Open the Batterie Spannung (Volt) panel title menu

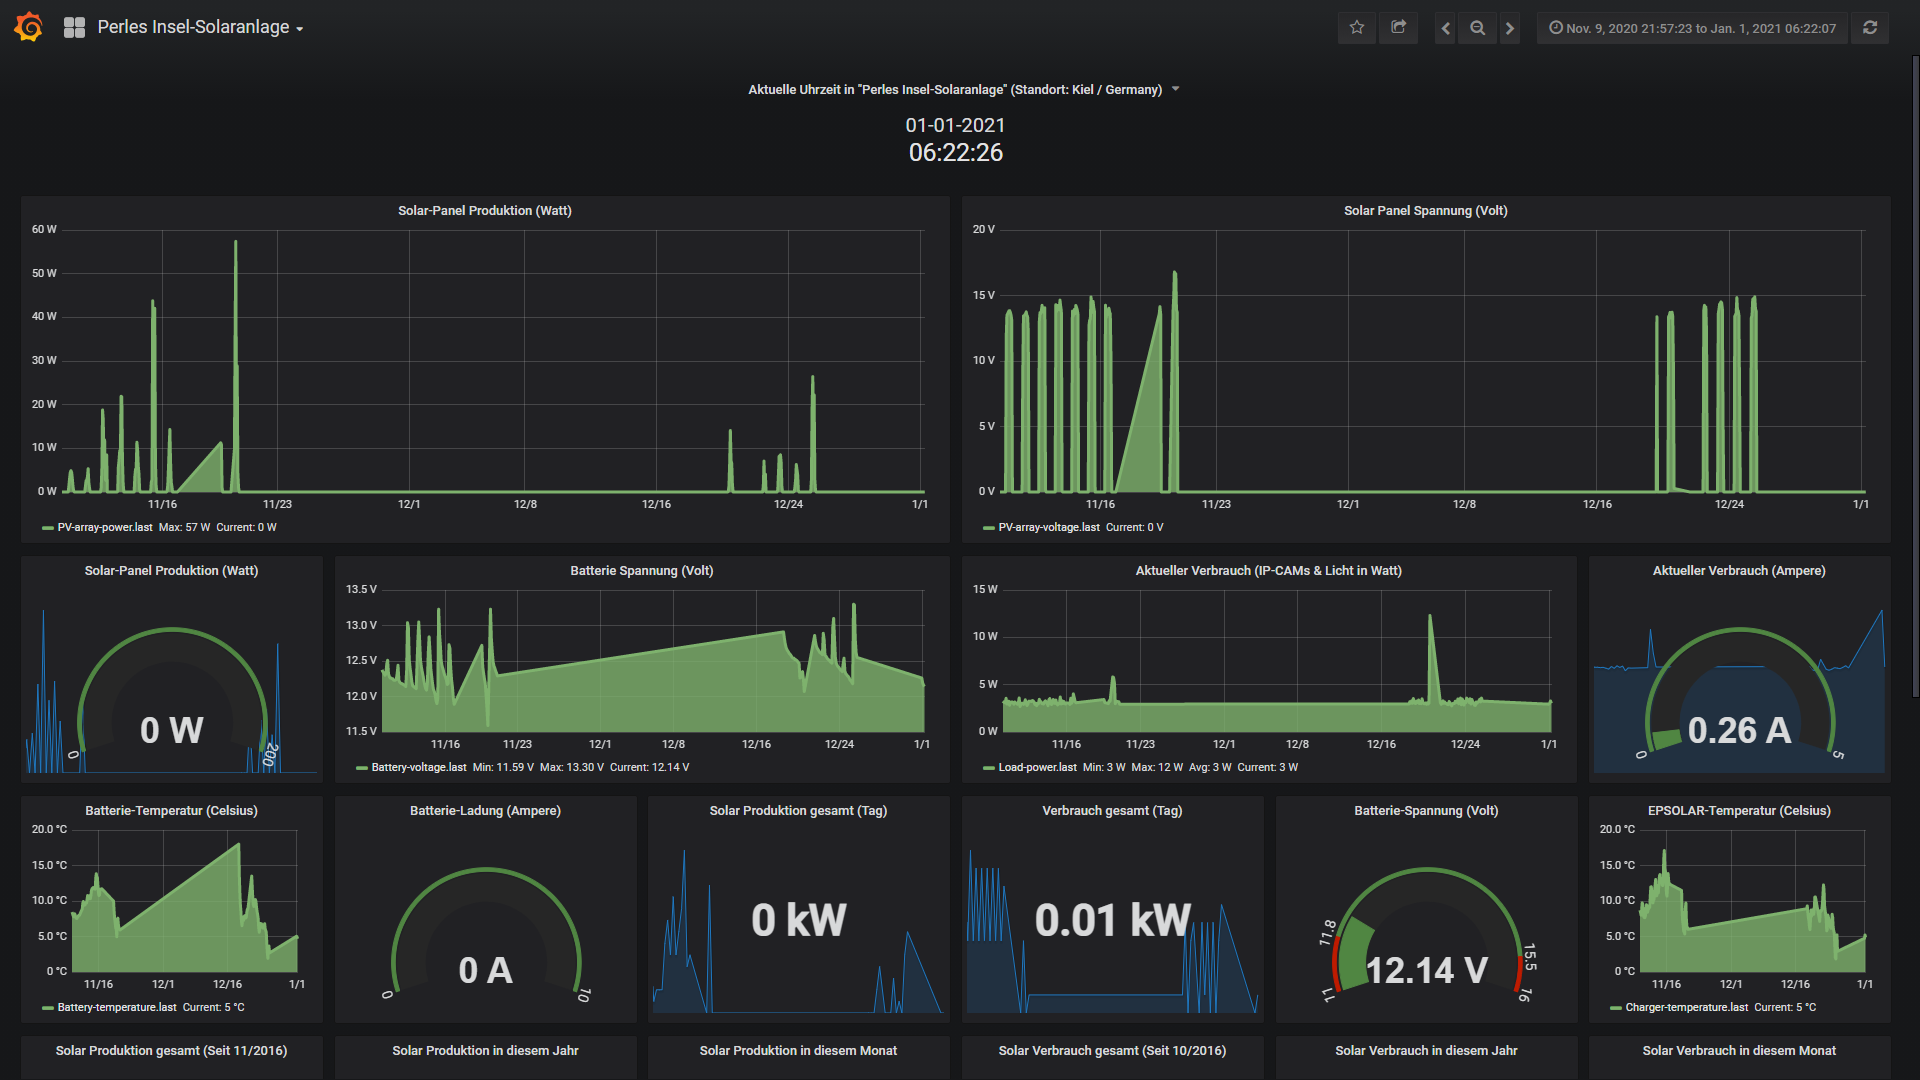point(641,570)
